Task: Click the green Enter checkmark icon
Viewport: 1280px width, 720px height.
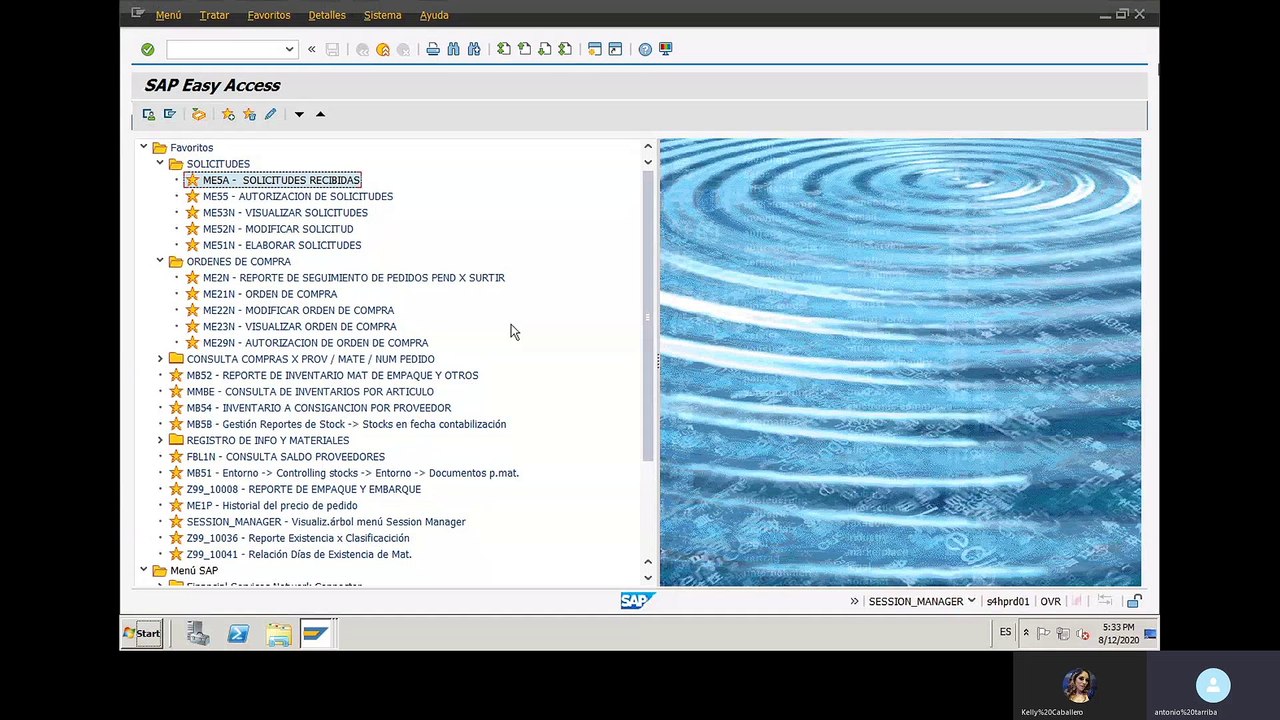Action: click(x=148, y=49)
